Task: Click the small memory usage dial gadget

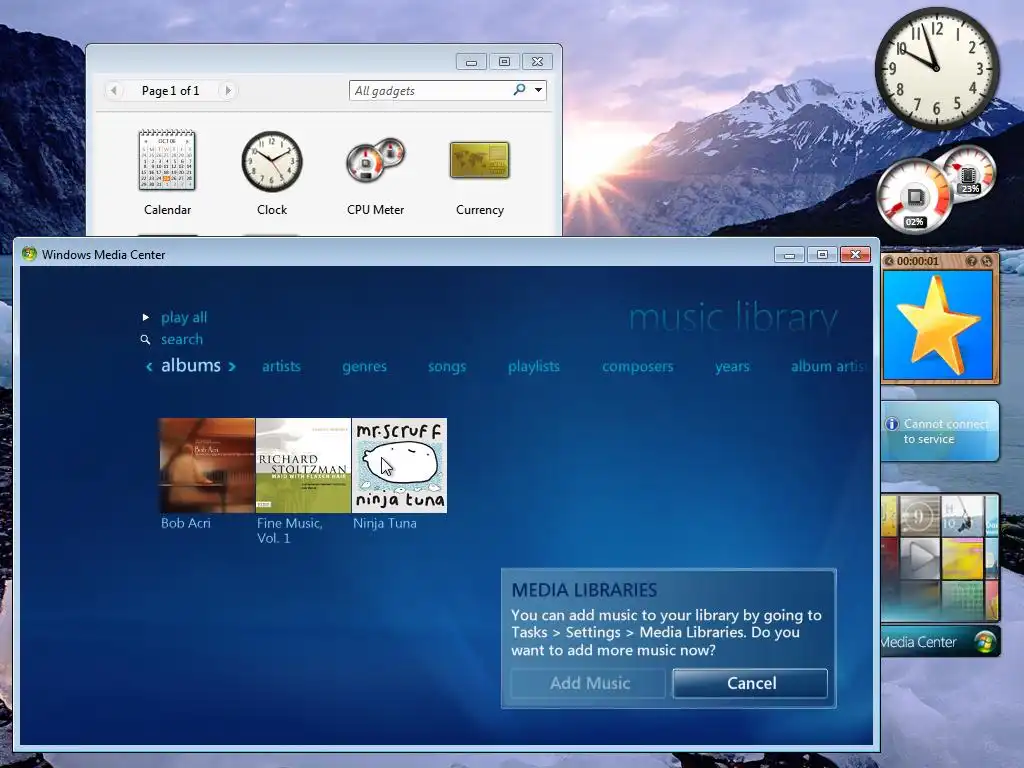Action: (x=968, y=172)
